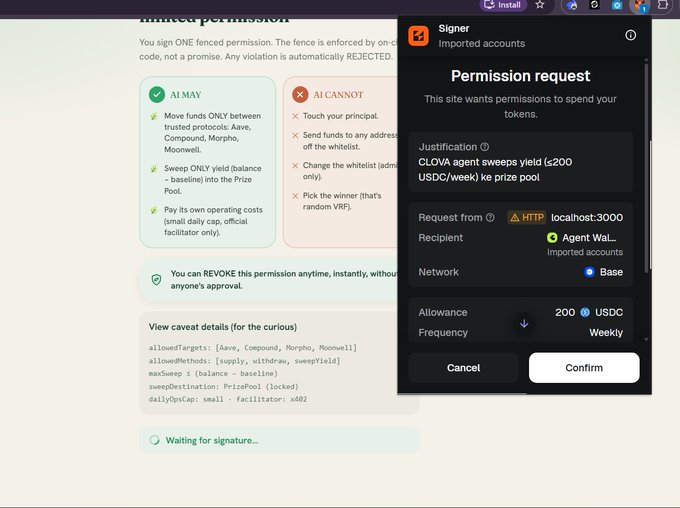Image resolution: width=680 pixels, height=508 pixels.
Task: Open the MetaMask fox extension icon
Action: [640, 6]
